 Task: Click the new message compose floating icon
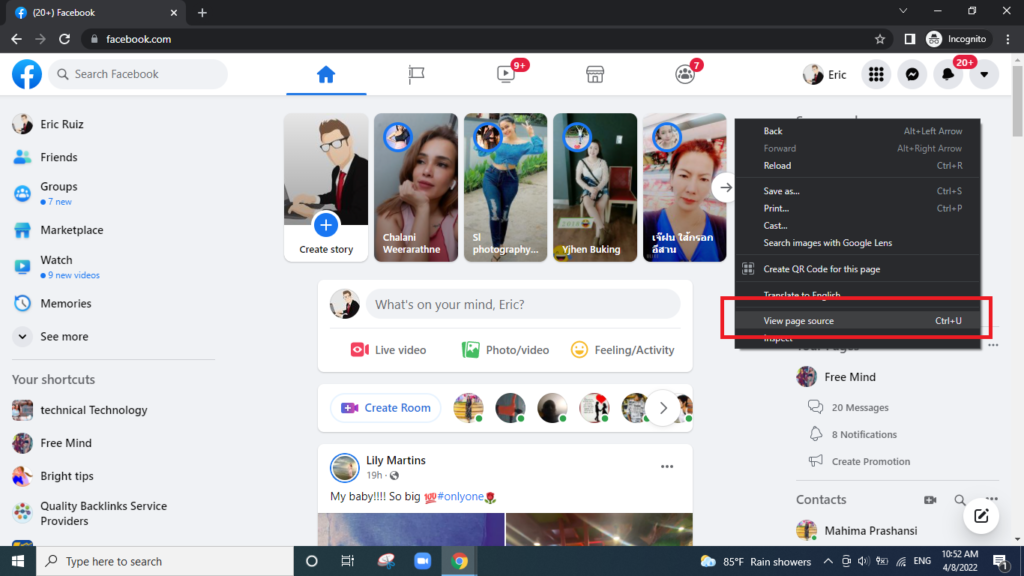981,516
